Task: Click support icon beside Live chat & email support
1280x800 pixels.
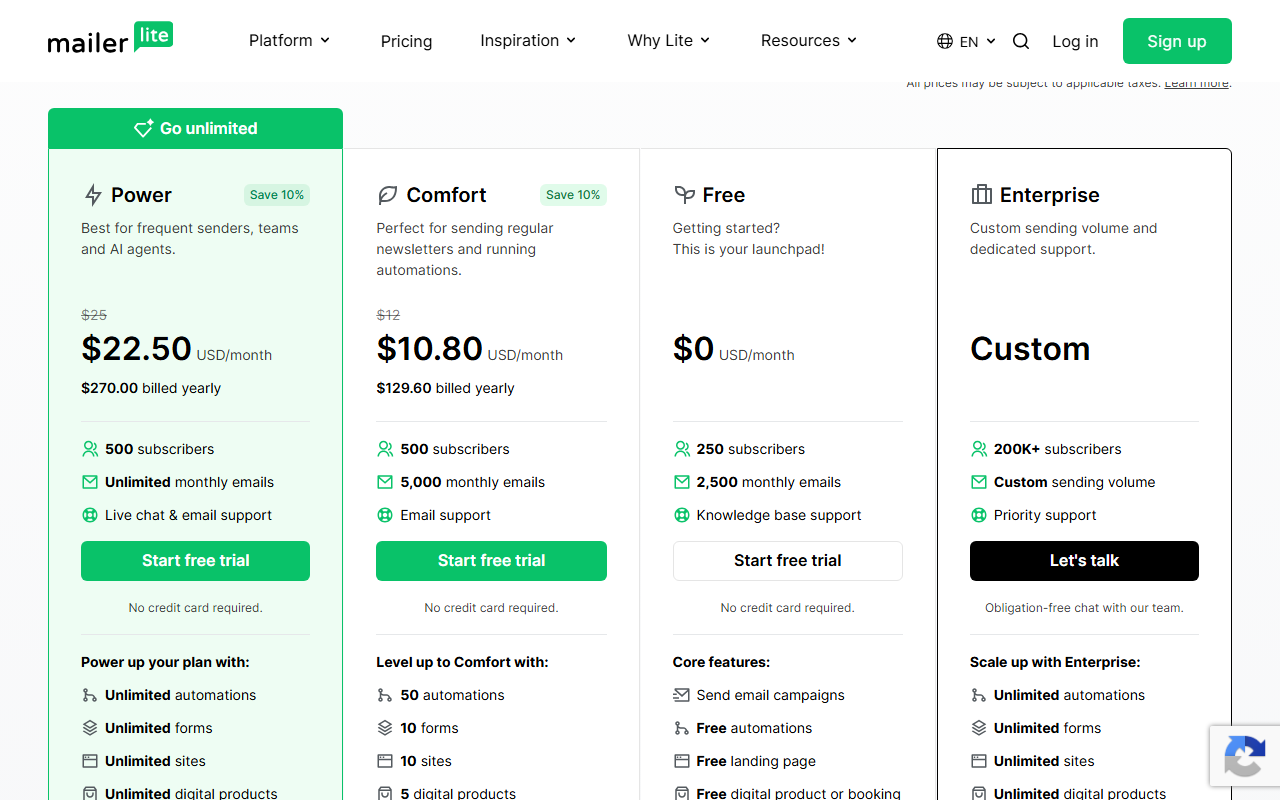Action: click(90, 515)
